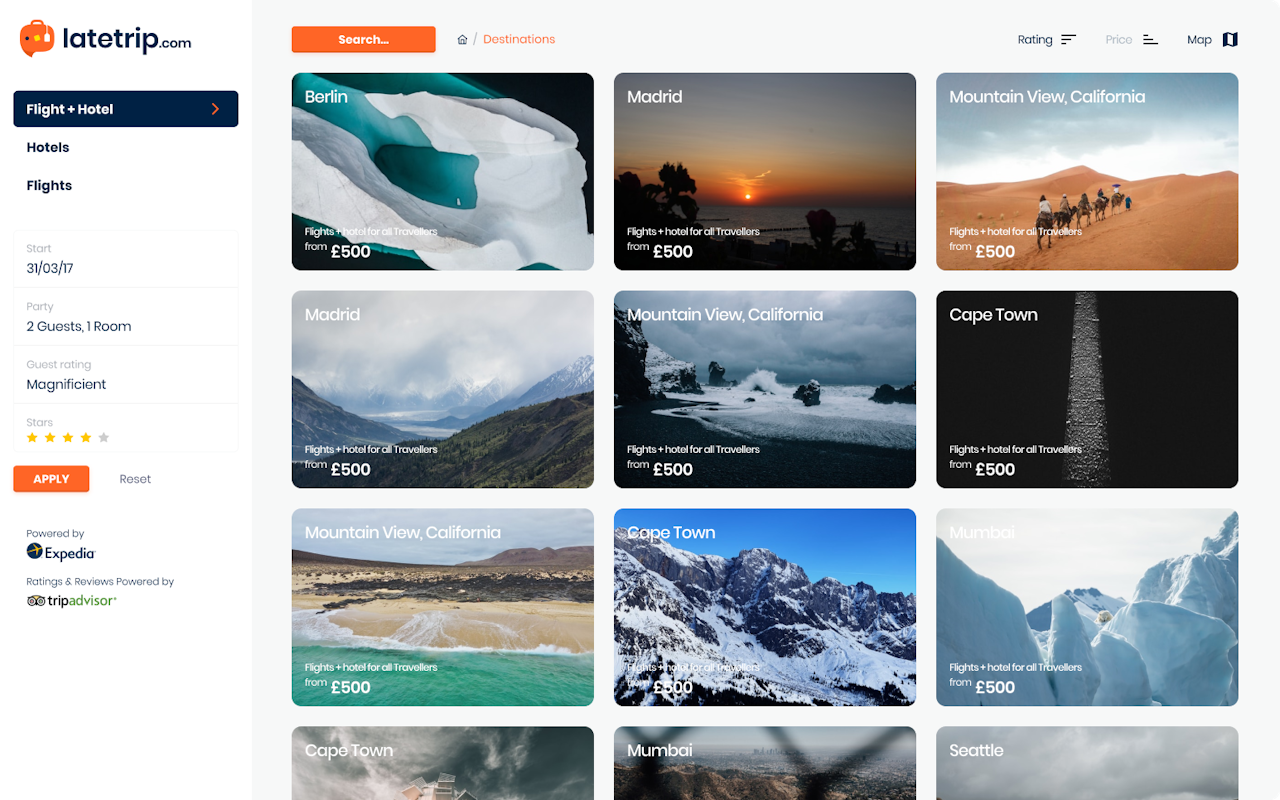Open the dark Cape Town road card
1280x800 pixels.
click(1087, 389)
